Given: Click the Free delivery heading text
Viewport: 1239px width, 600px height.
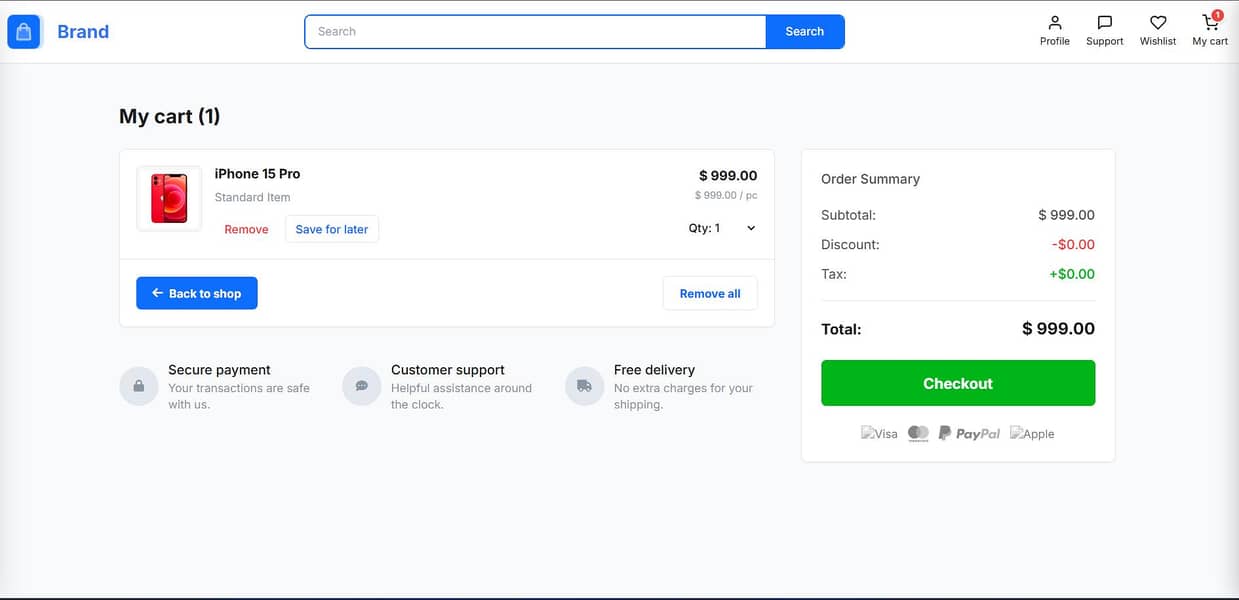Looking at the screenshot, I should point(654,370).
